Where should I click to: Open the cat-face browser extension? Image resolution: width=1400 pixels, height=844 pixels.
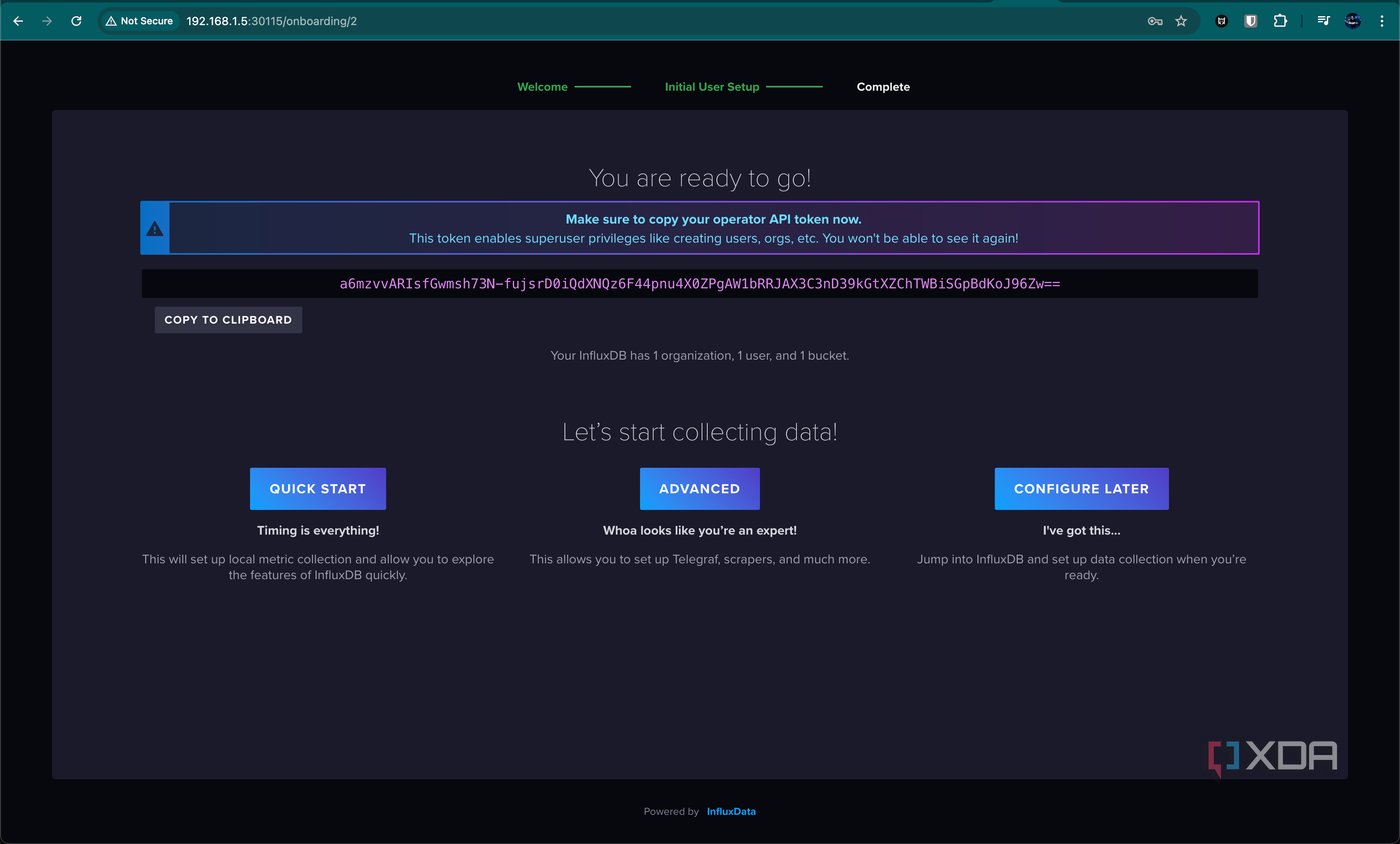tap(1221, 21)
